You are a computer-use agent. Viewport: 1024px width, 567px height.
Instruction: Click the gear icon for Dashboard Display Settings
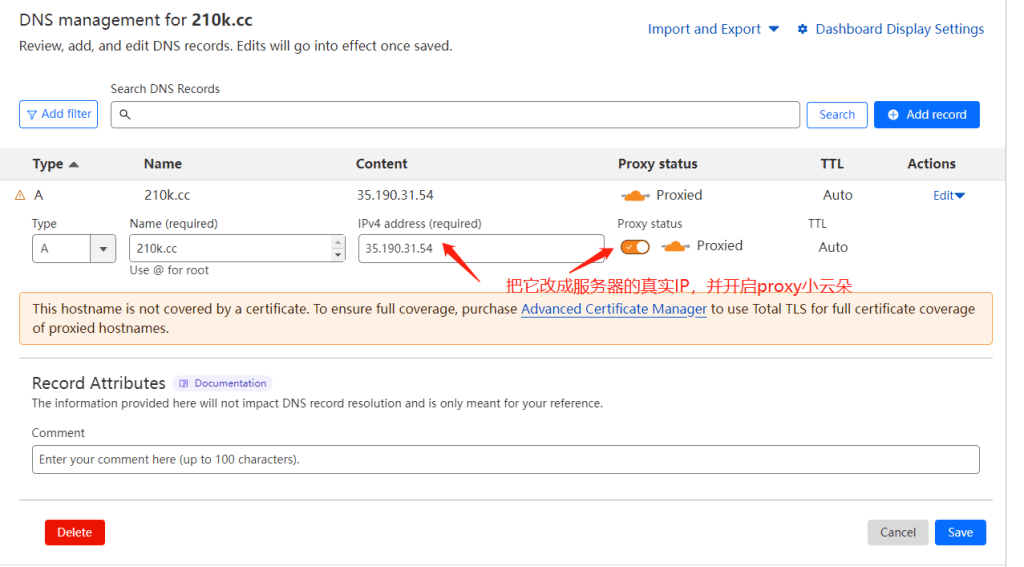(x=802, y=30)
